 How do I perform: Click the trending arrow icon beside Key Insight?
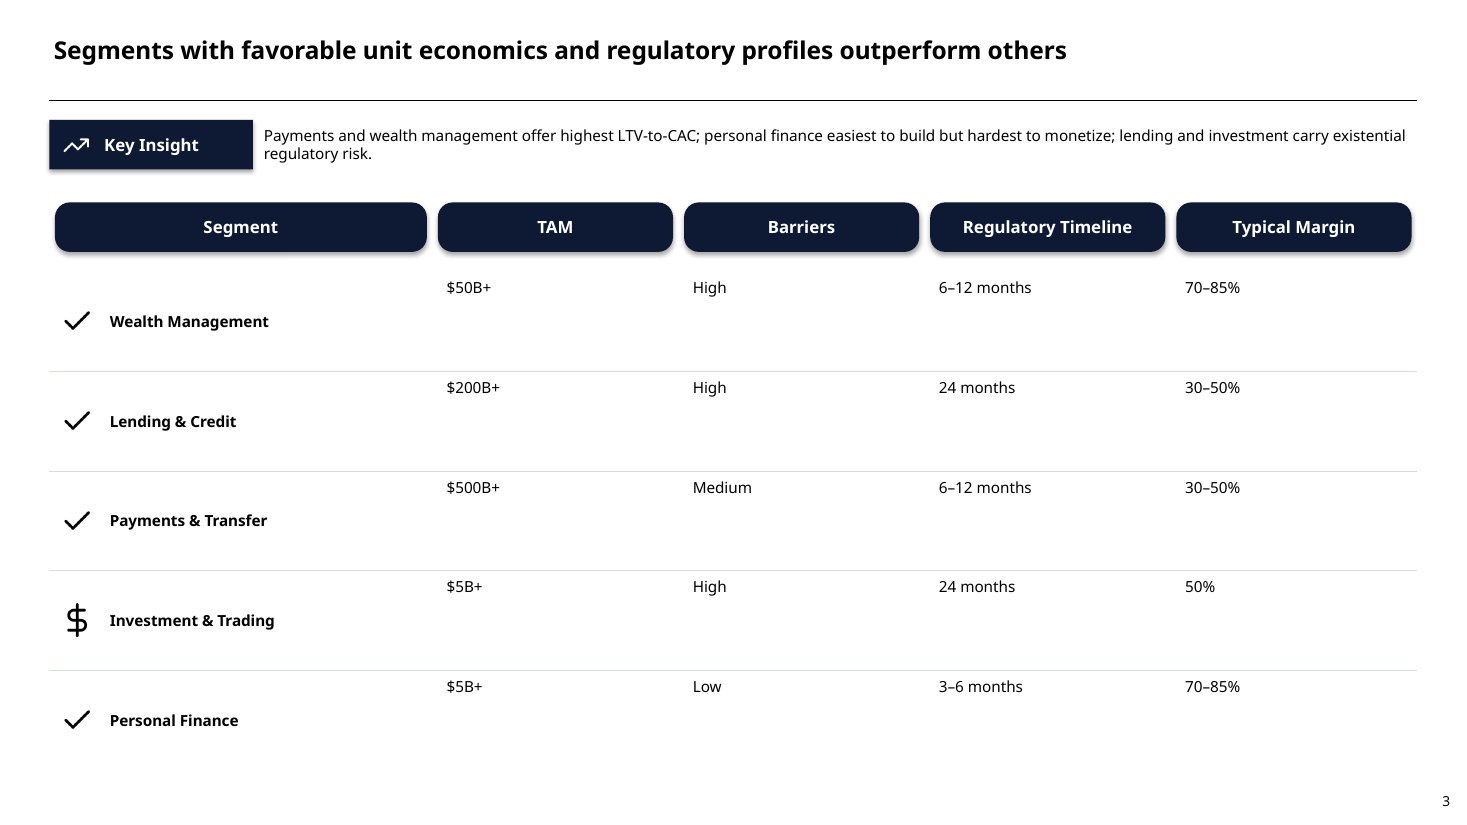(x=76, y=145)
